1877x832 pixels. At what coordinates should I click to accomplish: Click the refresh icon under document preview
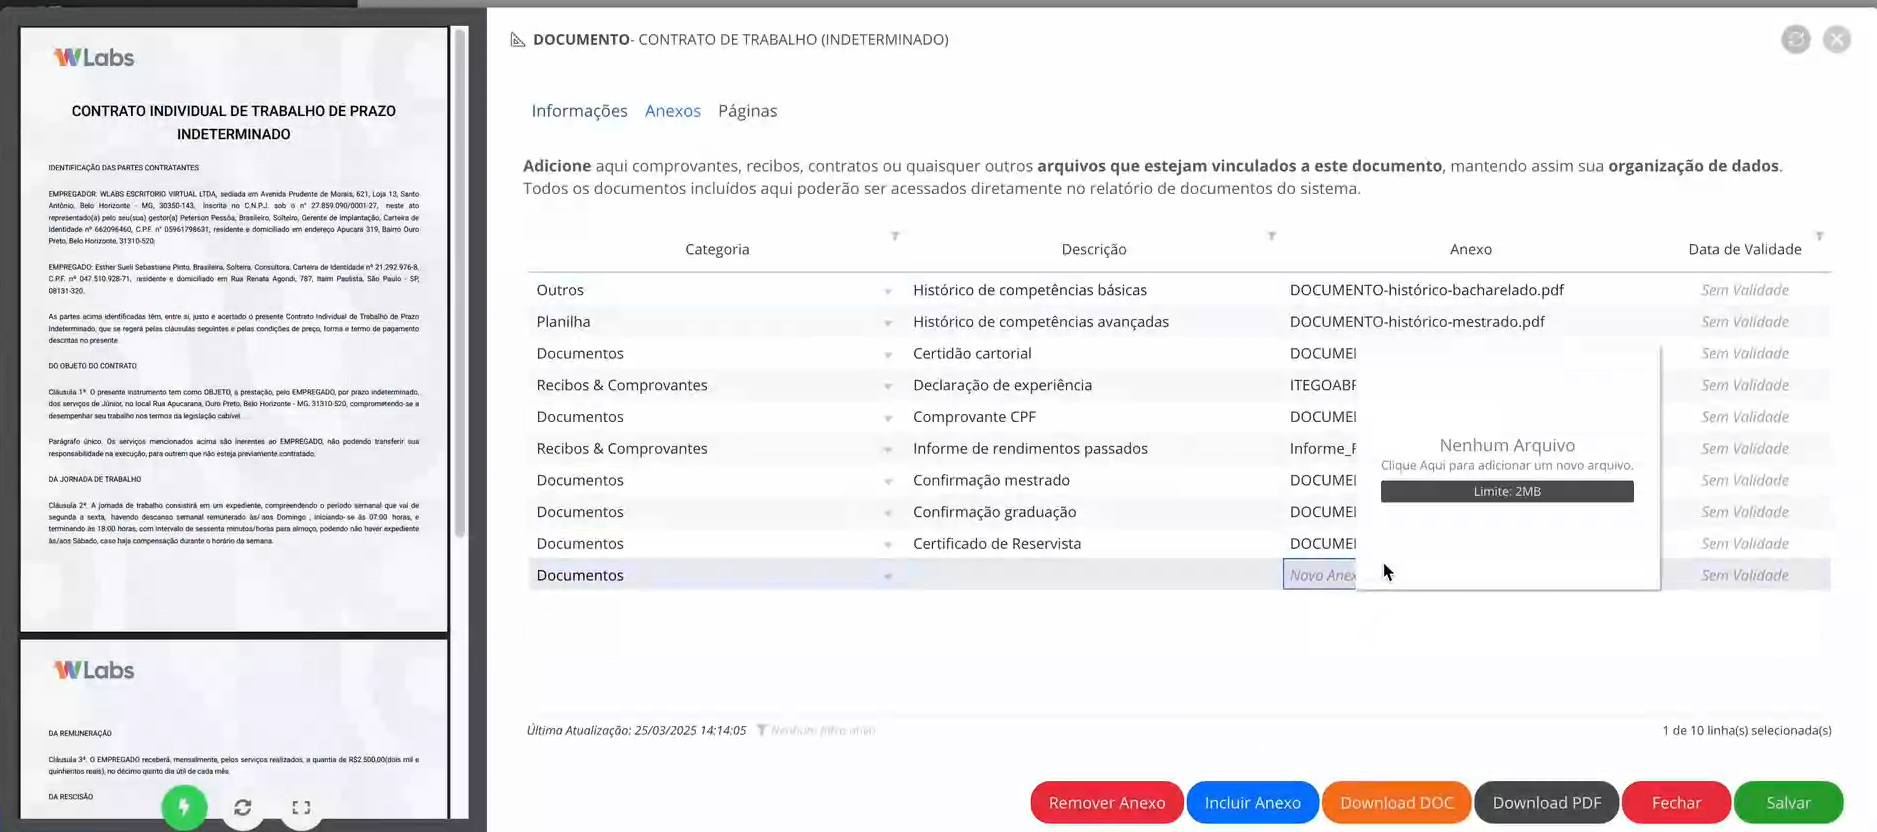pyautogui.click(x=243, y=807)
